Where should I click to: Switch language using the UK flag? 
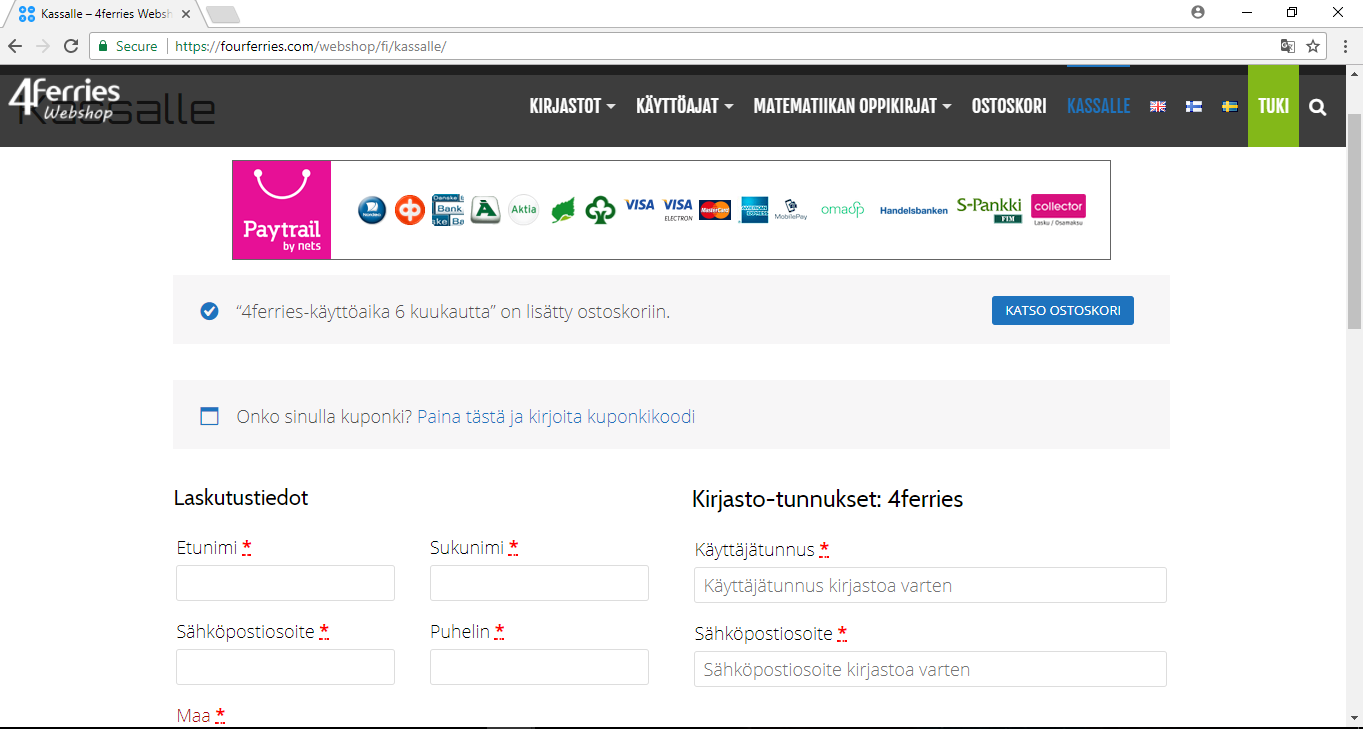point(1158,107)
